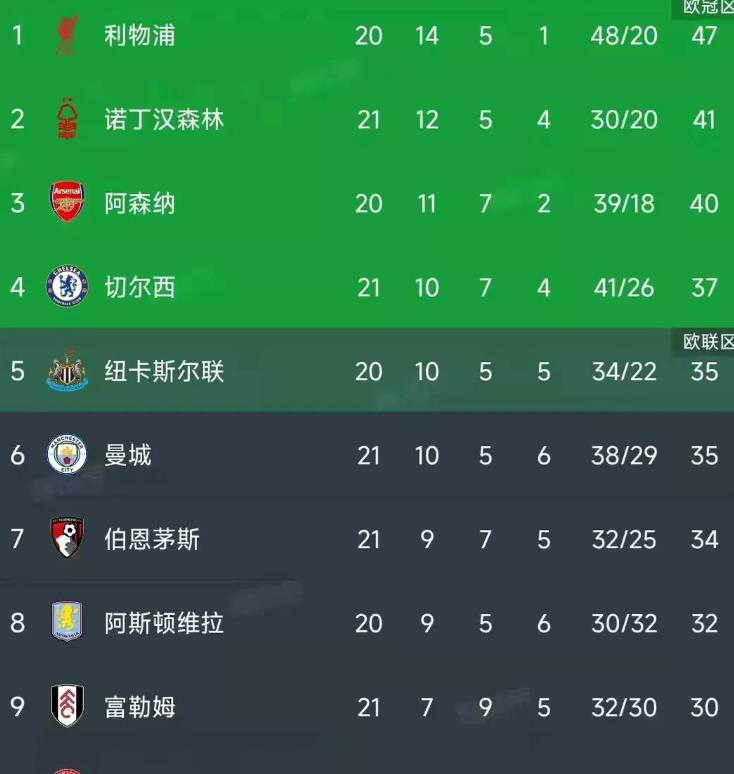
Task: Click the Nottingham Forest crest
Action: [x=67, y=119]
